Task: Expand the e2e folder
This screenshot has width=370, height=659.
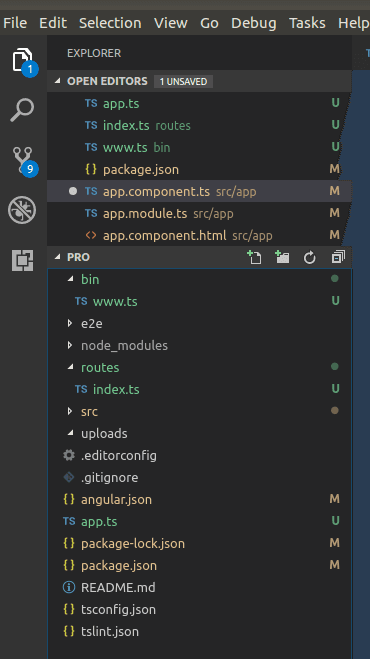Action: click(x=70, y=323)
